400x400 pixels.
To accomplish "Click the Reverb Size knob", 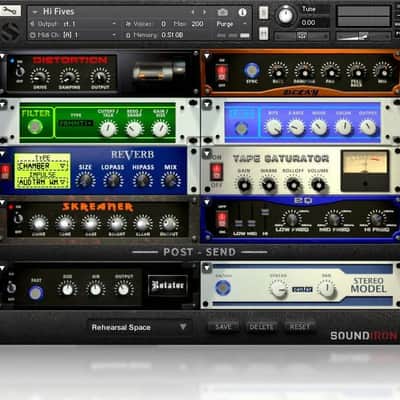I will (85, 180).
